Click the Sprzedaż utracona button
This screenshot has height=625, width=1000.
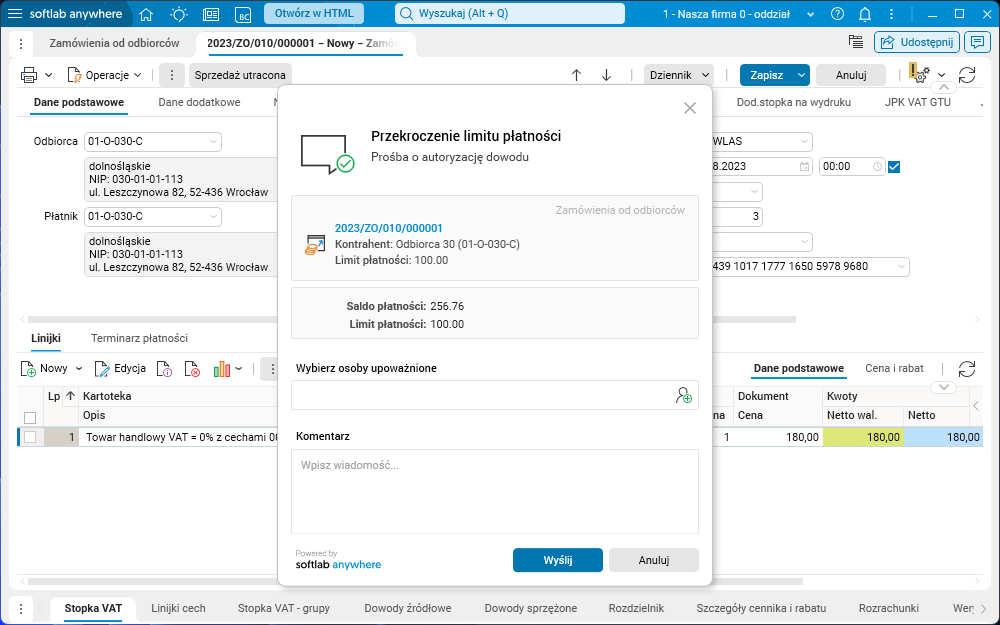[240, 75]
